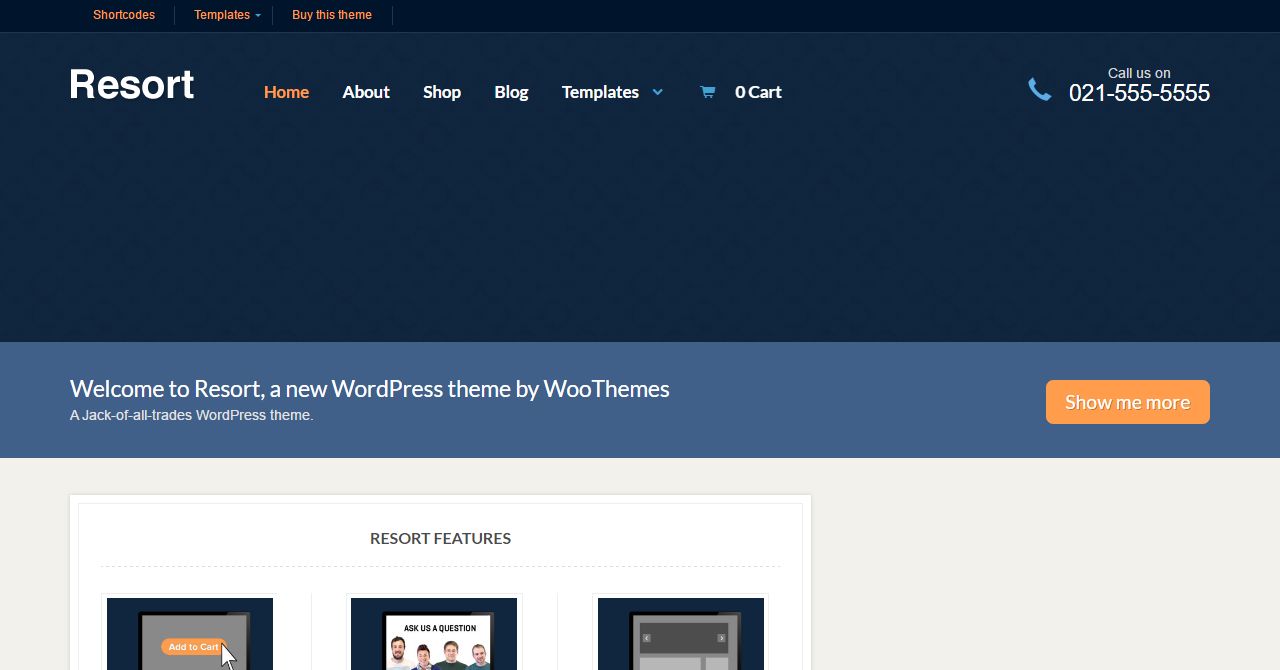This screenshot has height=670, width=1280.
Task: Click the shopping cart icon
Action: pyautogui.click(x=707, y=92)
